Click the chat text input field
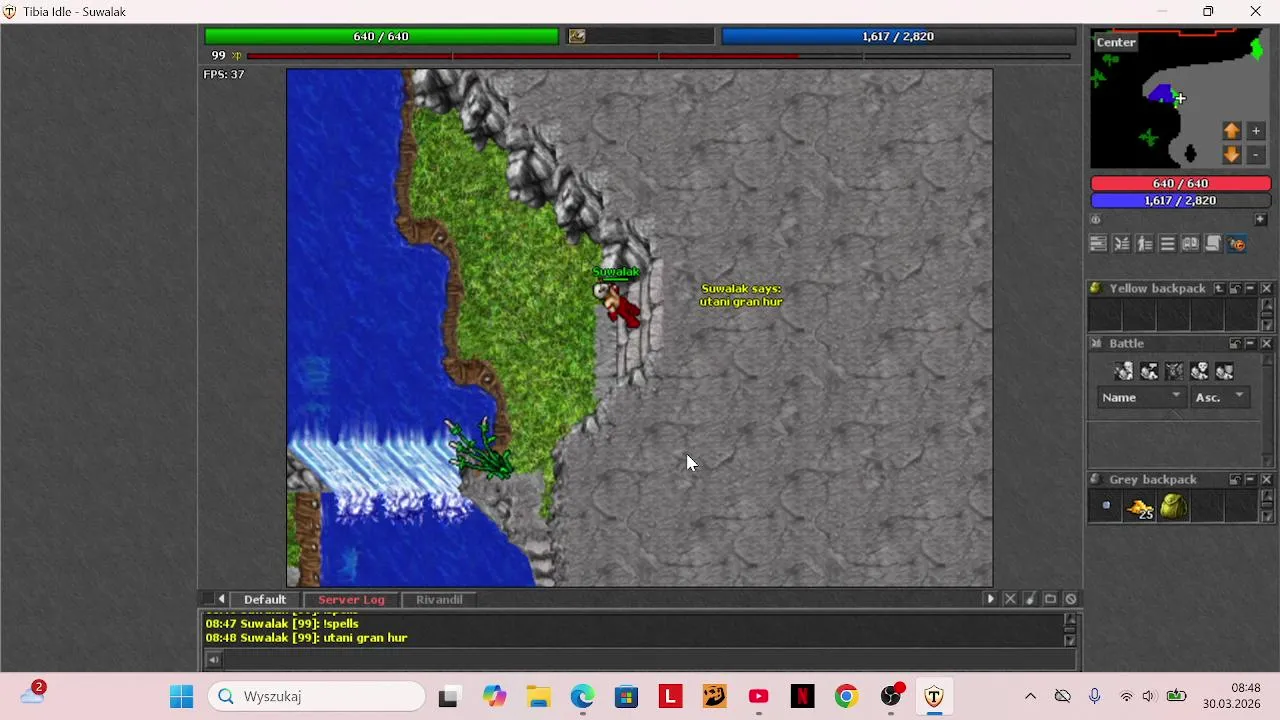Screen dimensions: 1280x720 (650, 659)
